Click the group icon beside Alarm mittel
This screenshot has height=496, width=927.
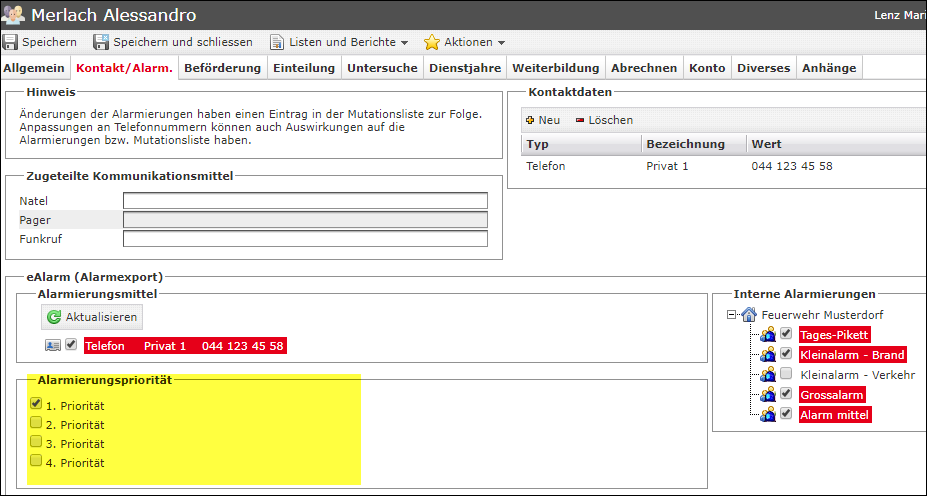tap(767, 414)
